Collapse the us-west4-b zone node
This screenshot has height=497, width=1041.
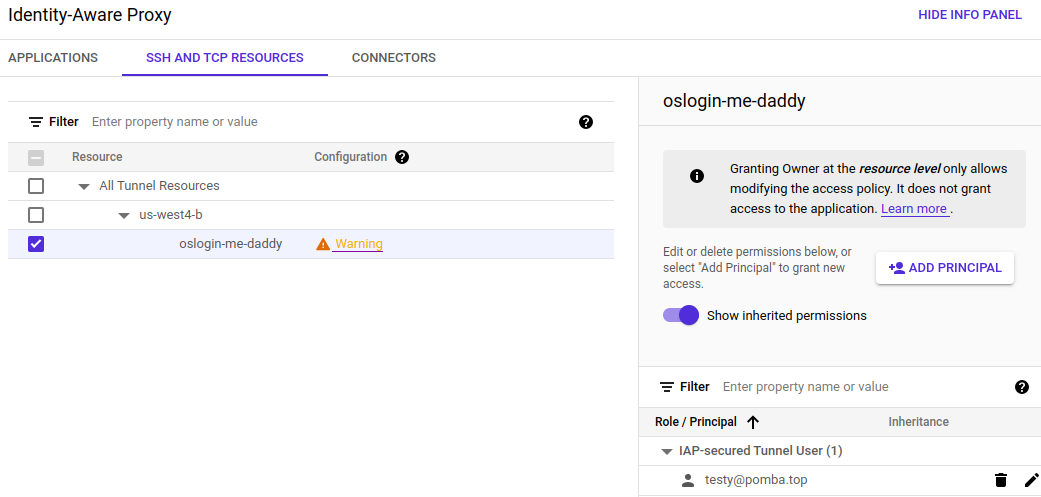(x=124, y=215)
